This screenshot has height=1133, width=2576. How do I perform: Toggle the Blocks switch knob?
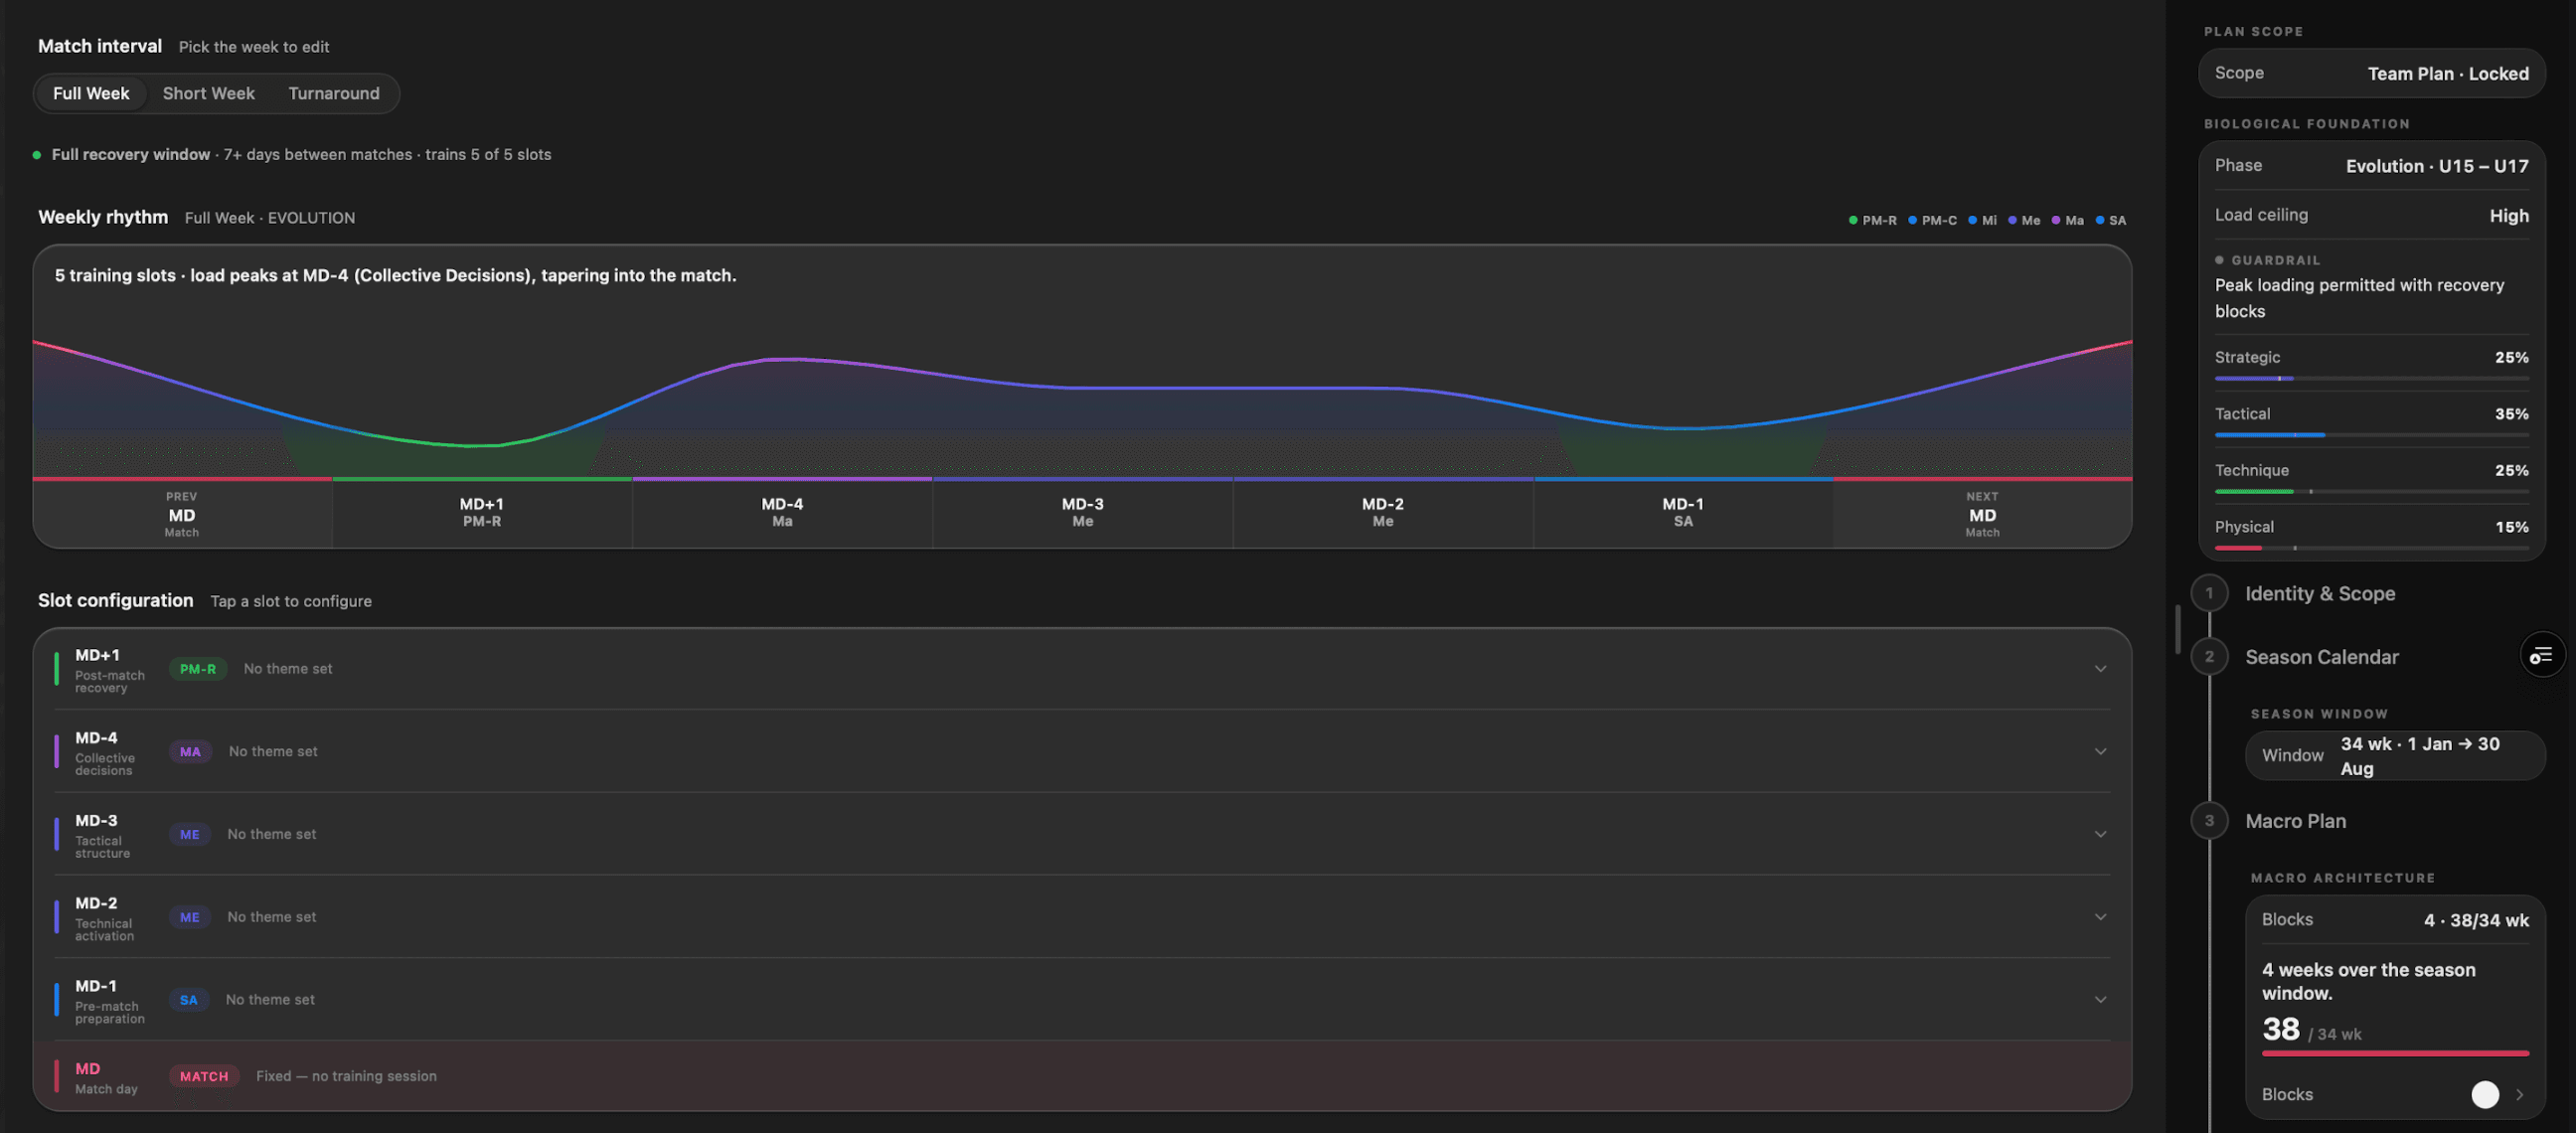coord(2484,1095)
